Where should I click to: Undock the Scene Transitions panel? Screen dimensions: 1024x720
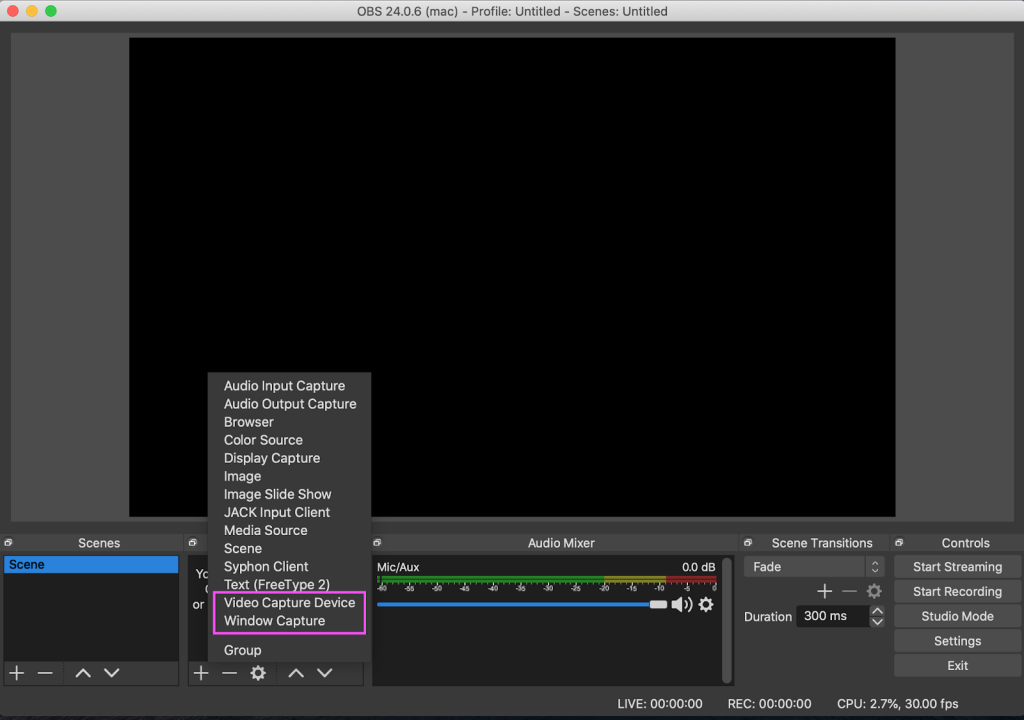pos(748,543)
